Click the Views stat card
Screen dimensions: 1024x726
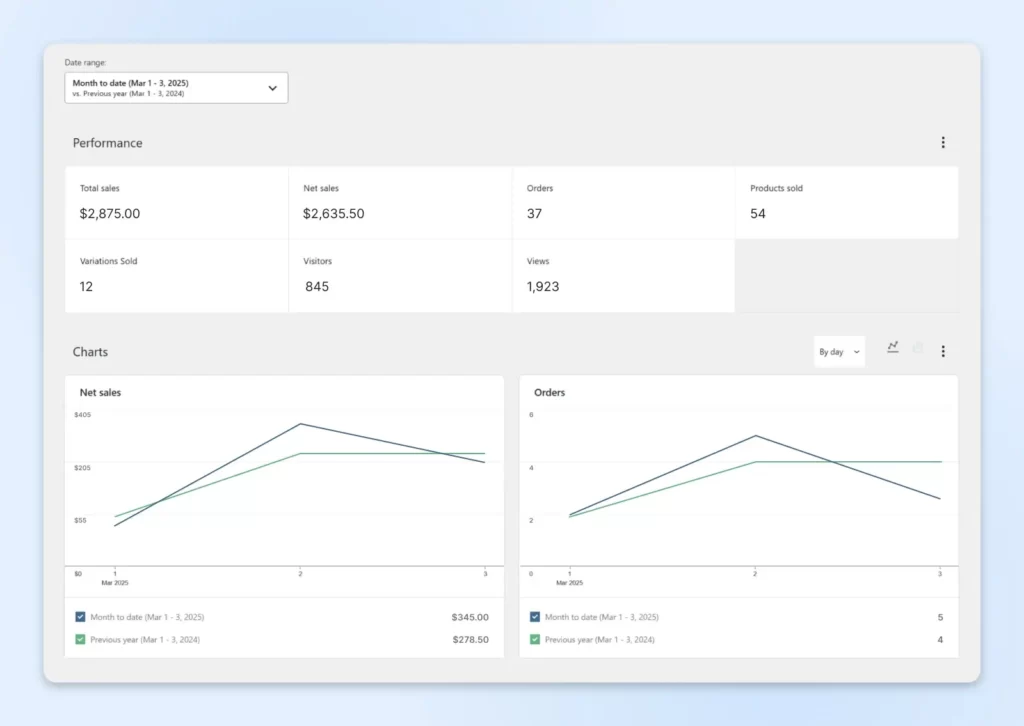[623, 275]
